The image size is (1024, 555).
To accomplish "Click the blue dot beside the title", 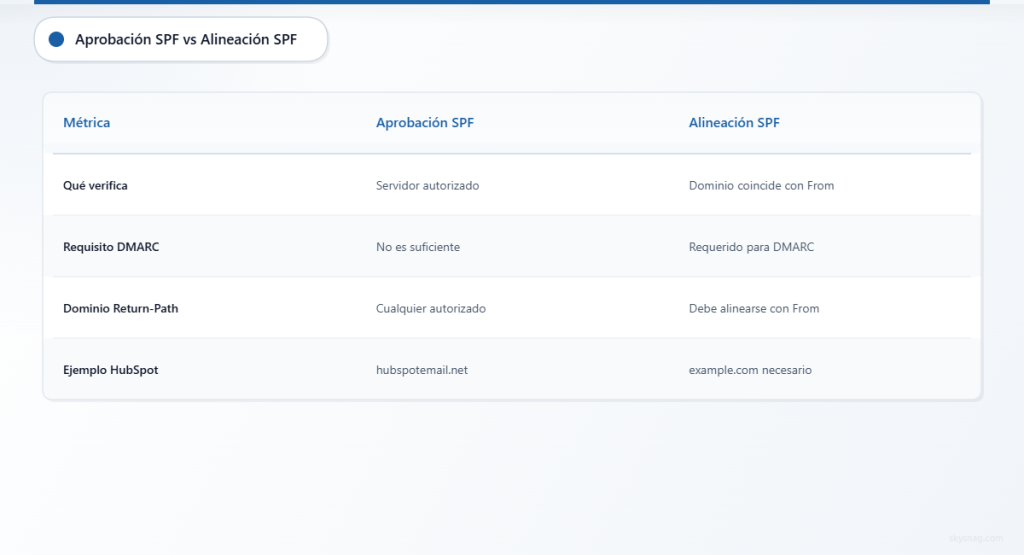I will tap(56, 39).
